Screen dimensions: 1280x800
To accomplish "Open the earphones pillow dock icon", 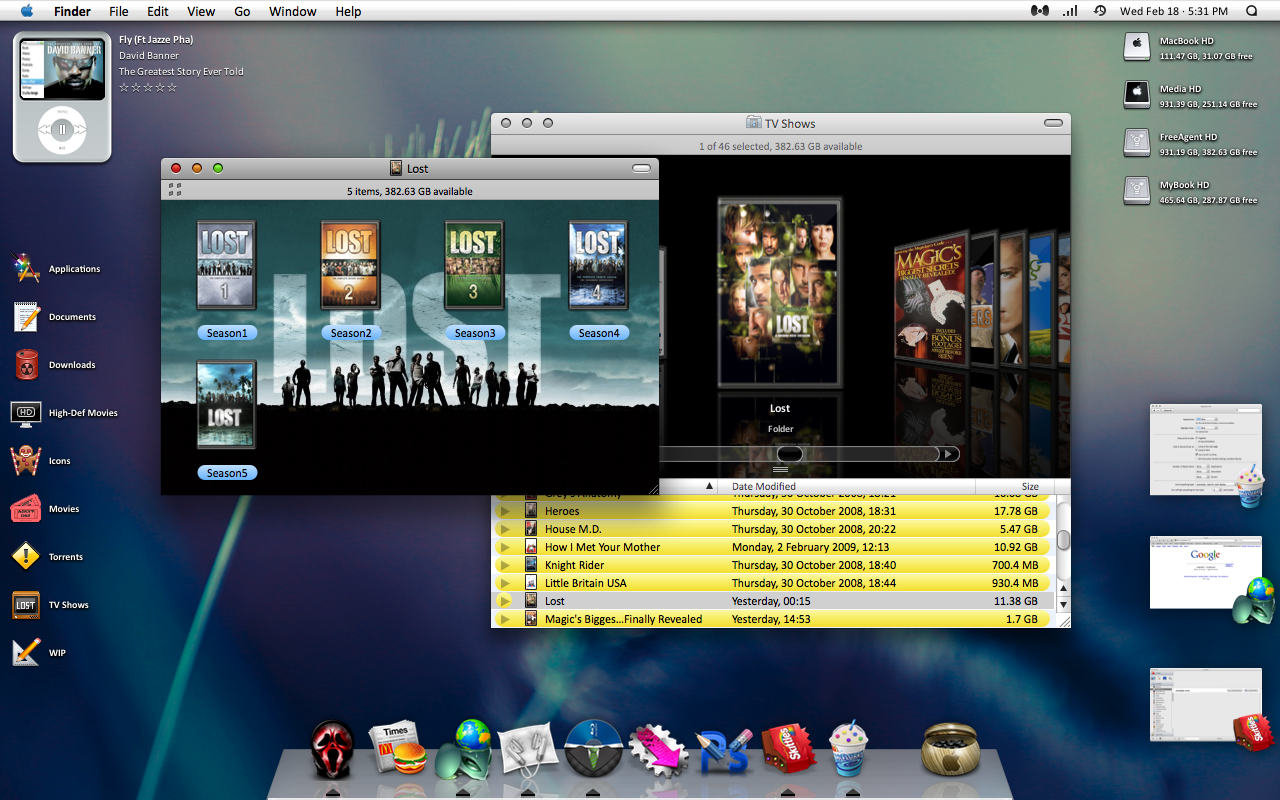I will pos(527,750).
